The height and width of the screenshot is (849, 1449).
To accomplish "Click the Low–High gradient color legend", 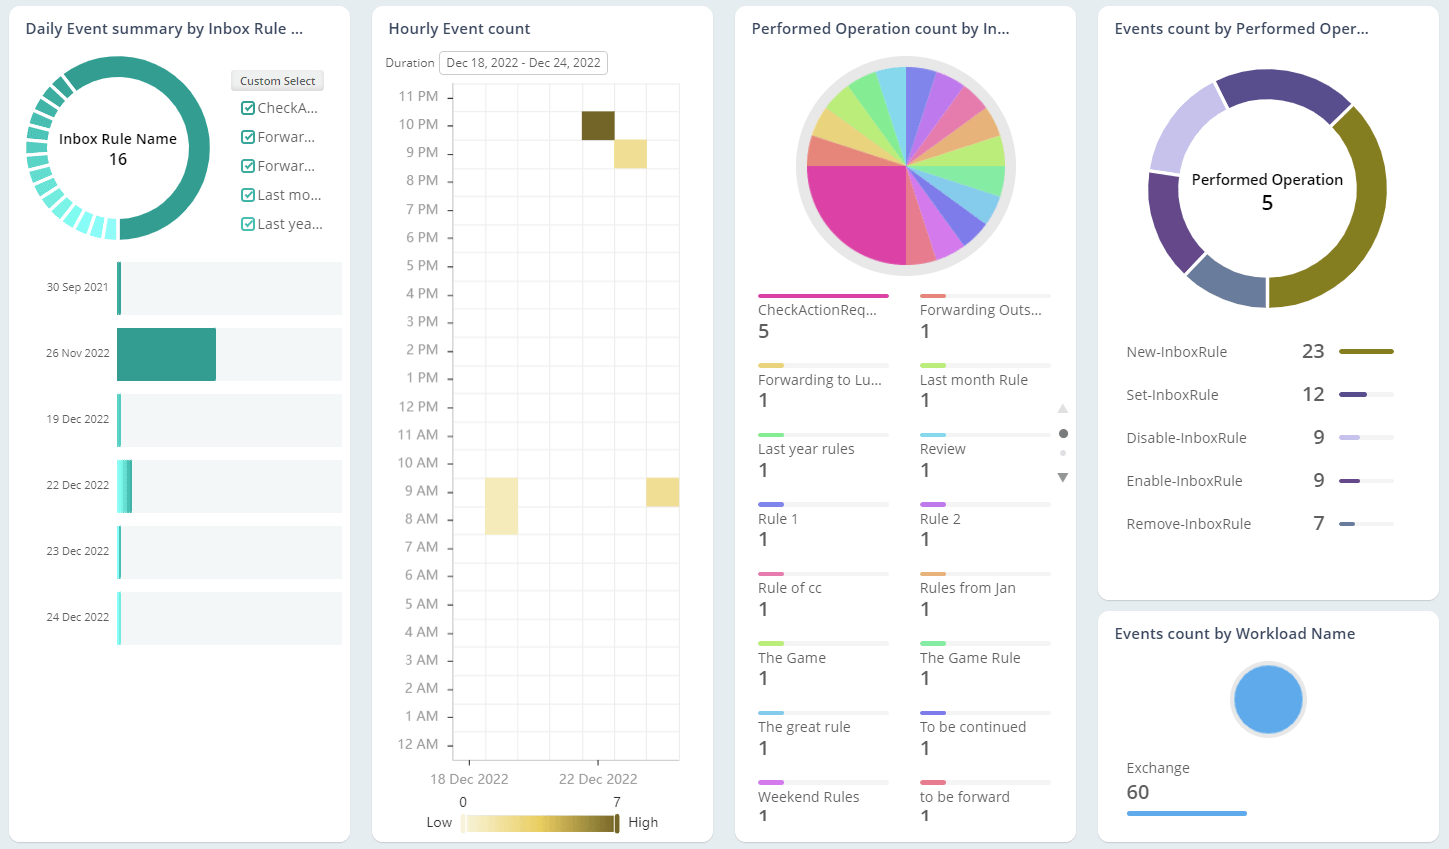I will [540, 822].
